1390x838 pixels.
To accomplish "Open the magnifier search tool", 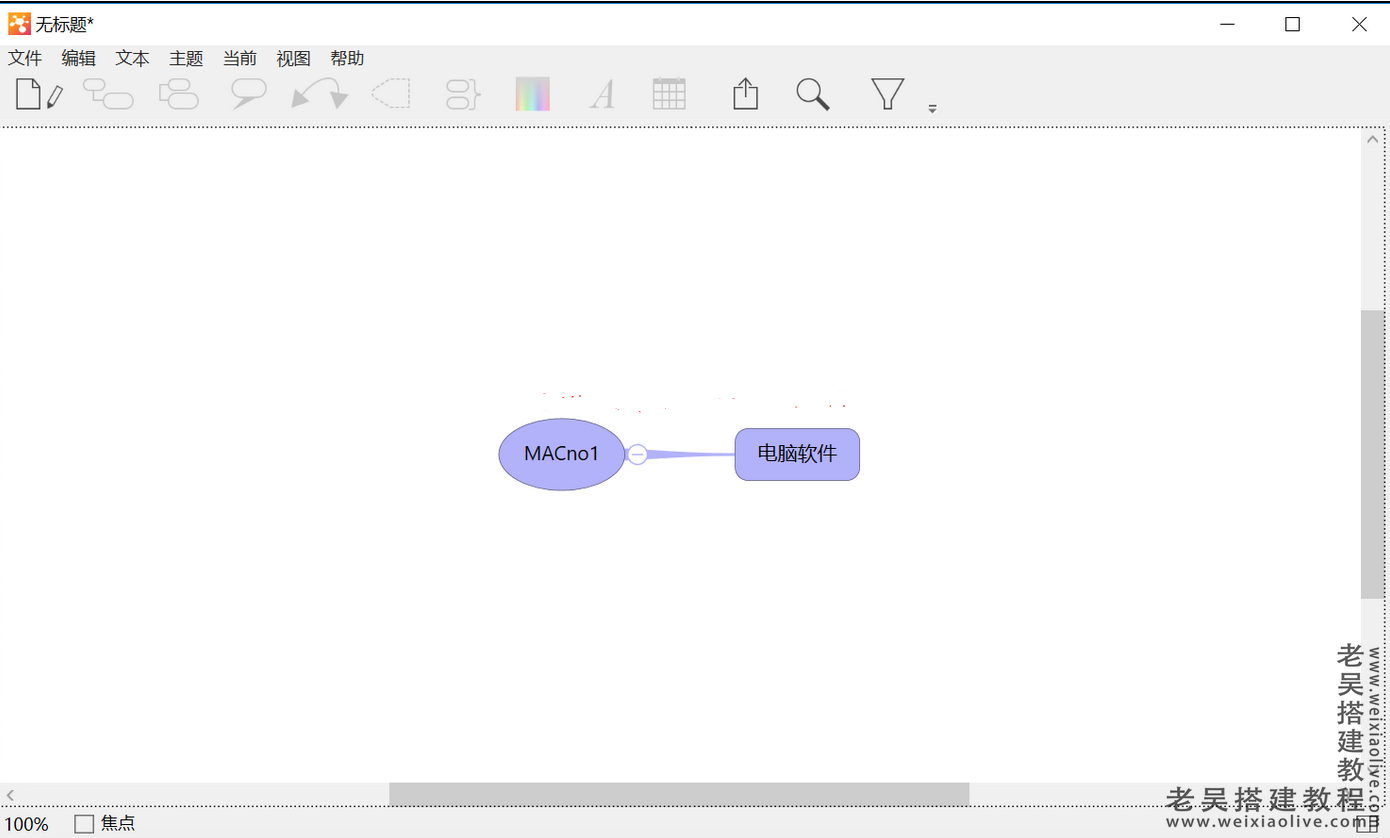I will click(x=813, y=94).
